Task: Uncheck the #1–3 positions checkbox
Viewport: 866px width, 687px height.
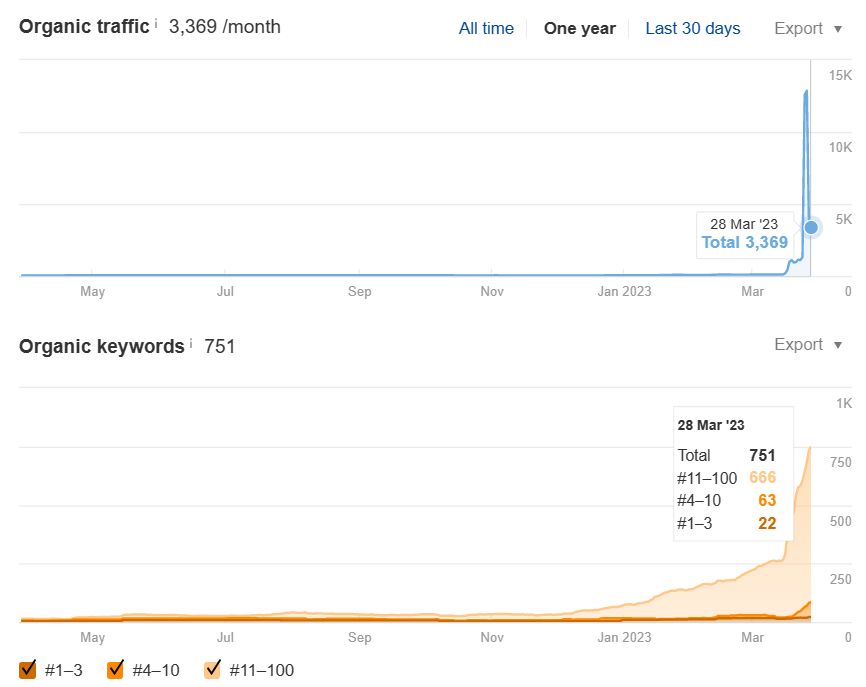Action: coord(28,669)
